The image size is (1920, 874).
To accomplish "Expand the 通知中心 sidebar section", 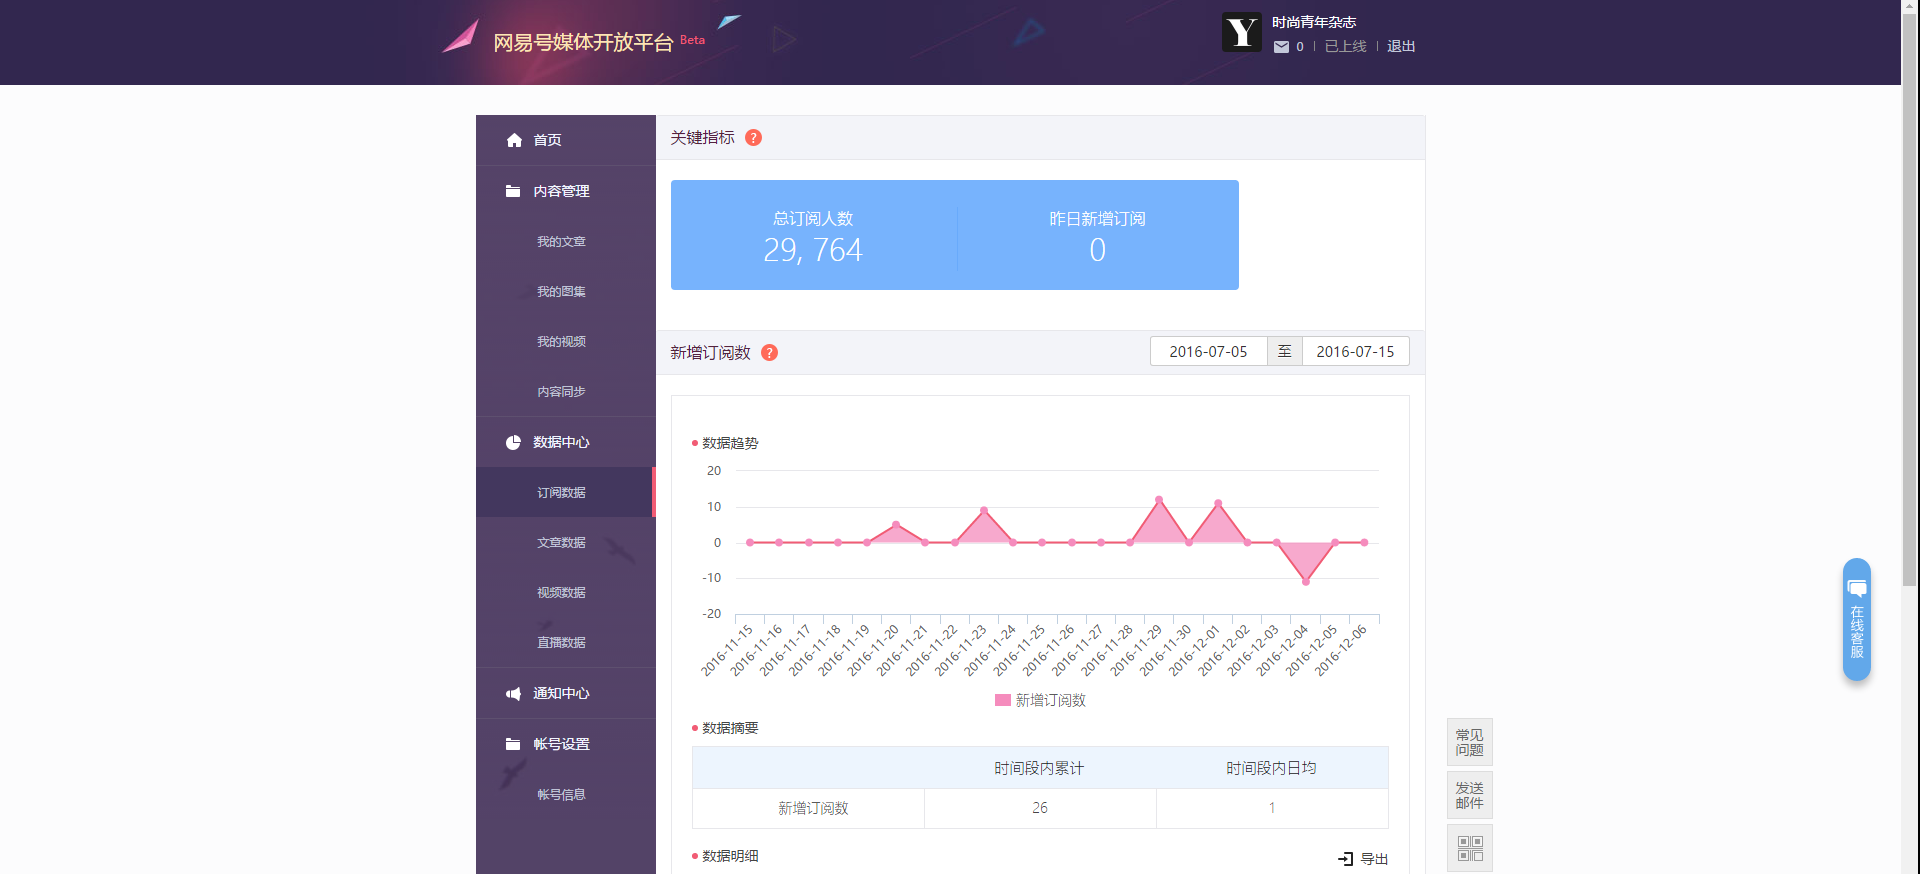I will point(561,693).
